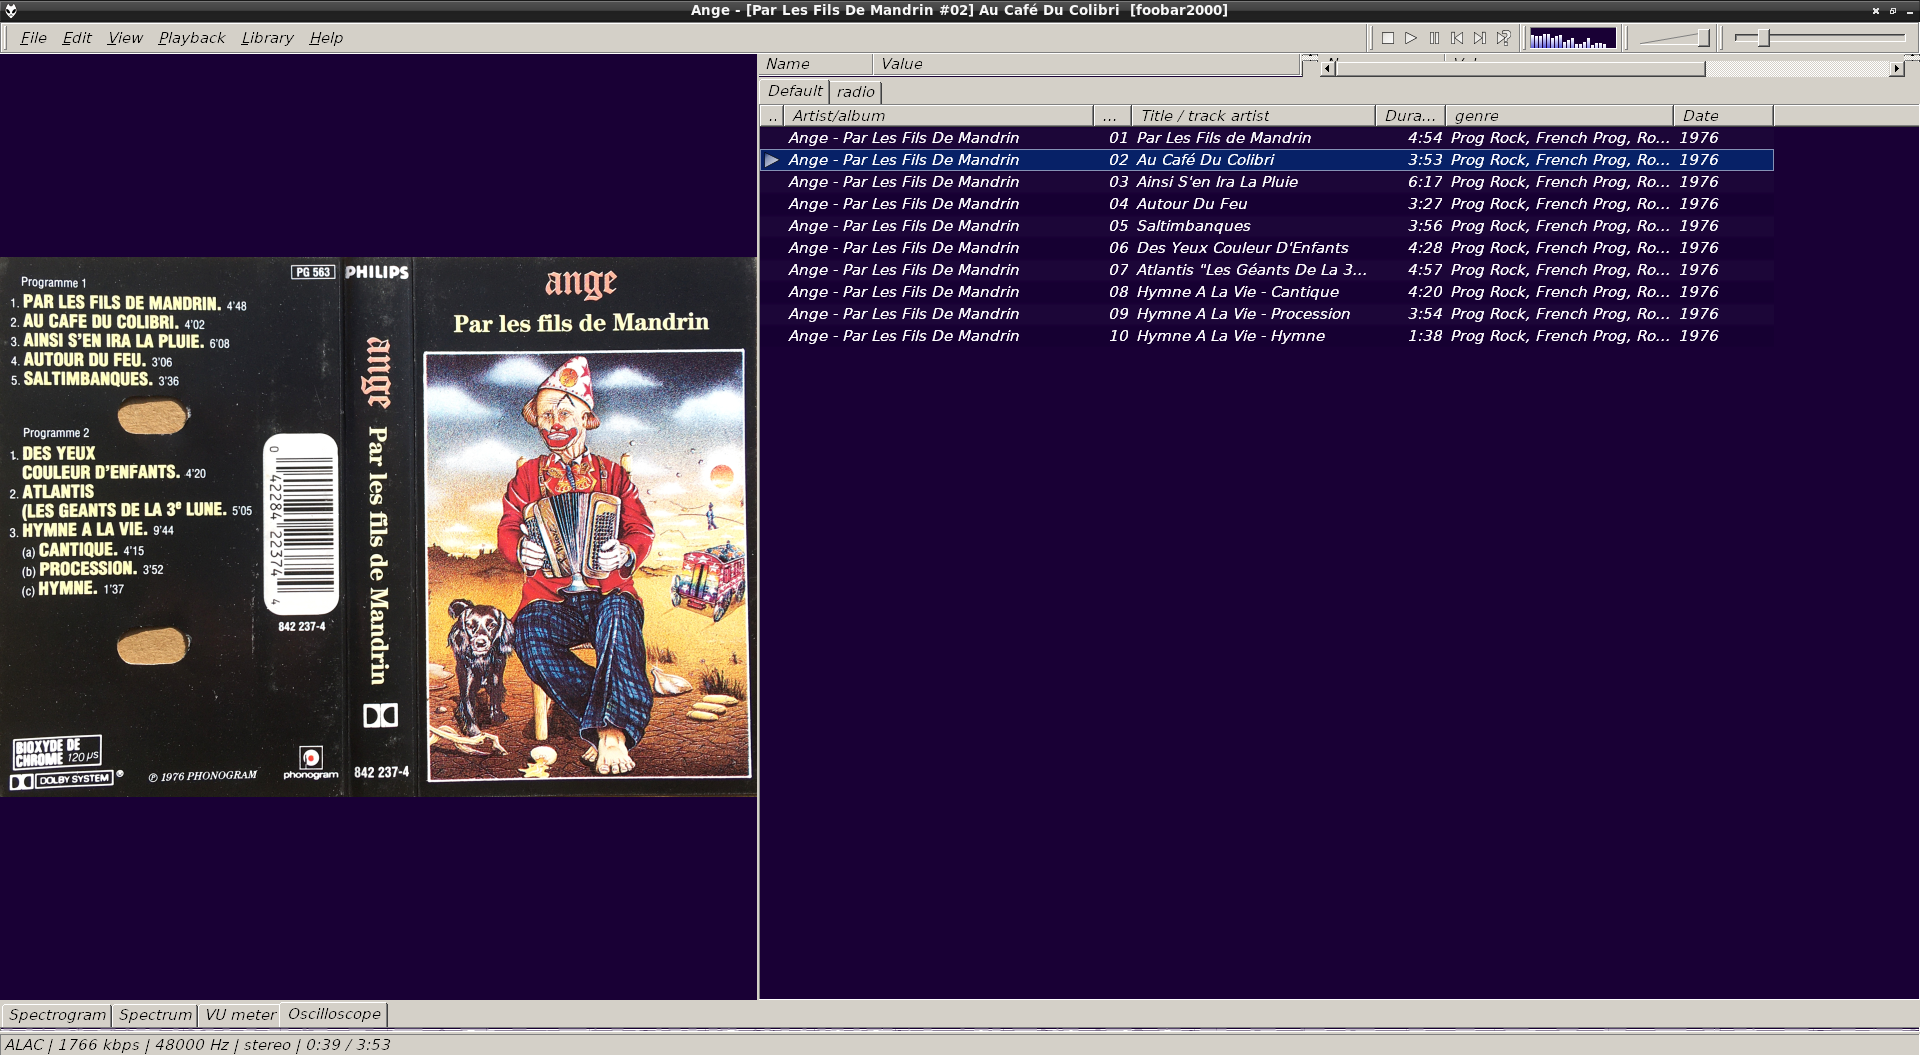
Task: Click the track number column header
Action: coord(1112,116)
